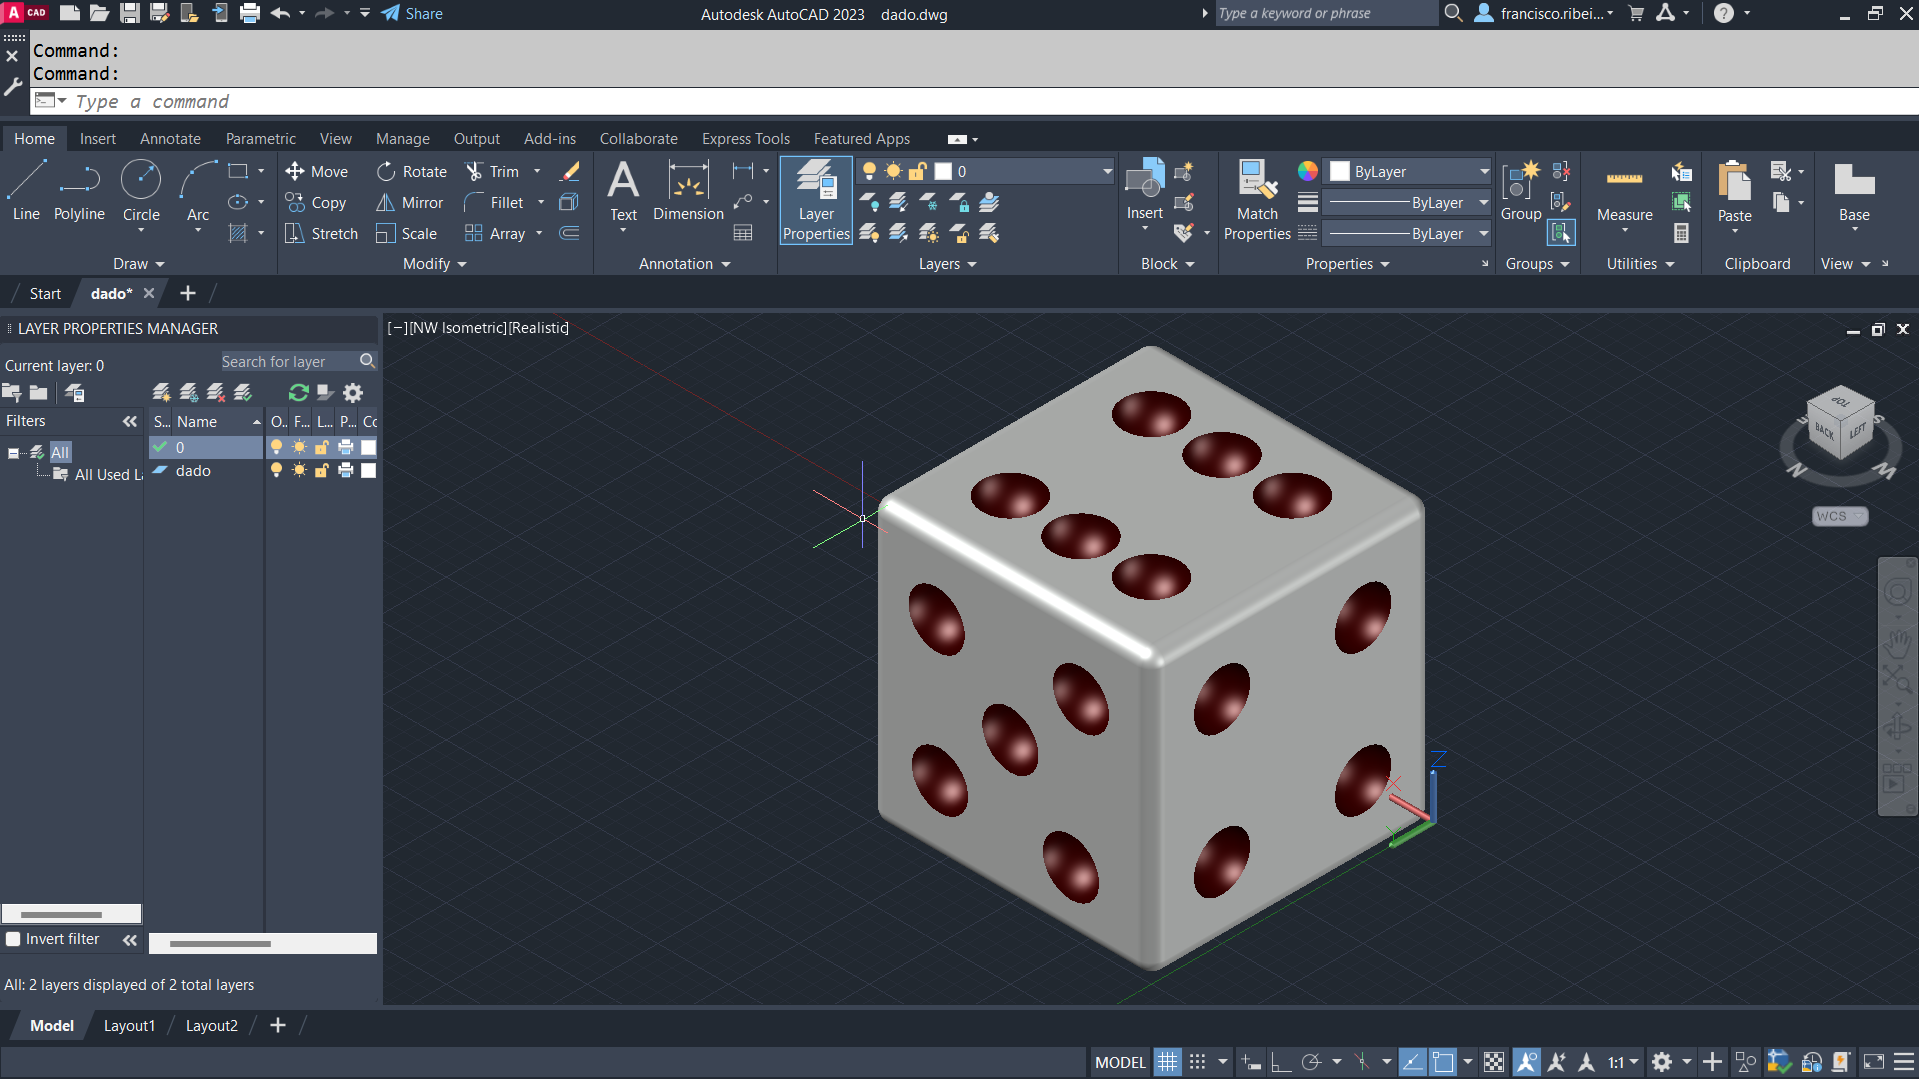Switch to the Parametric ribbon tab

click(260, 139)
